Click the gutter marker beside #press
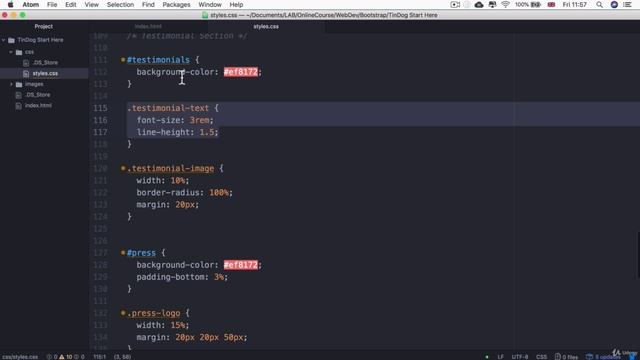 (123, 253)
